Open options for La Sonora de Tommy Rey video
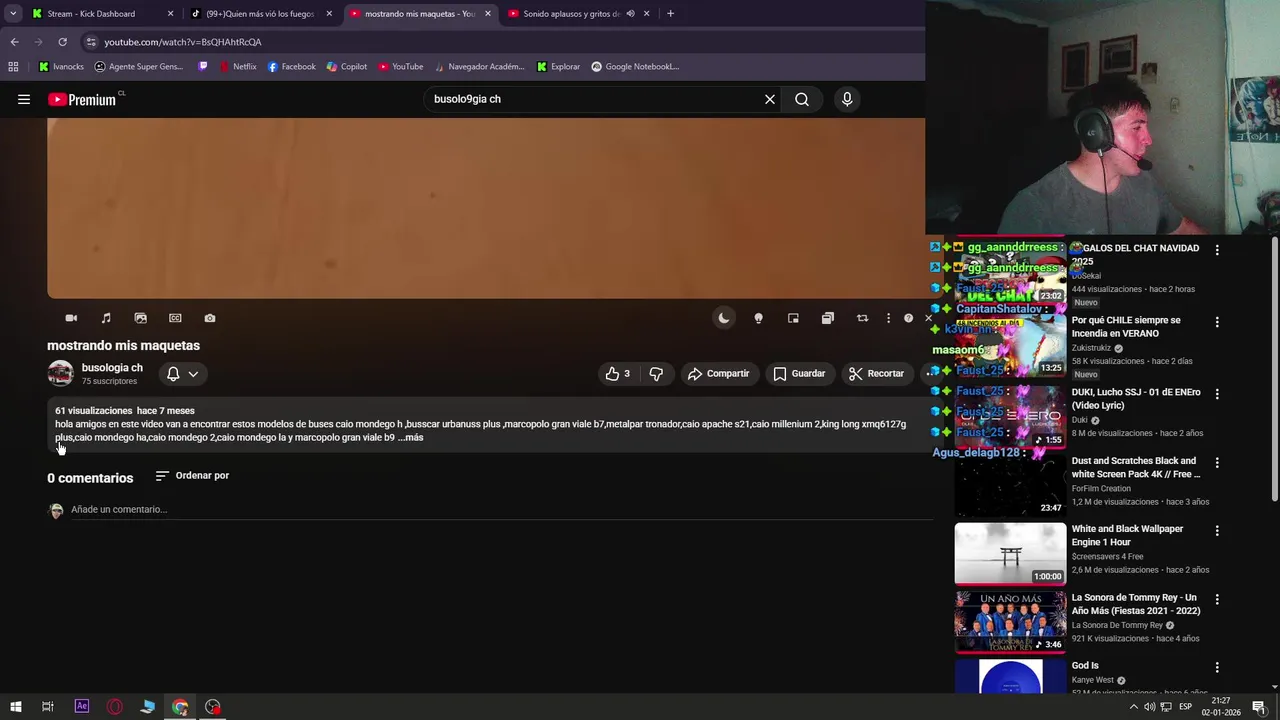This screenshot has height=720, width=1280. tap(1217, 599)
